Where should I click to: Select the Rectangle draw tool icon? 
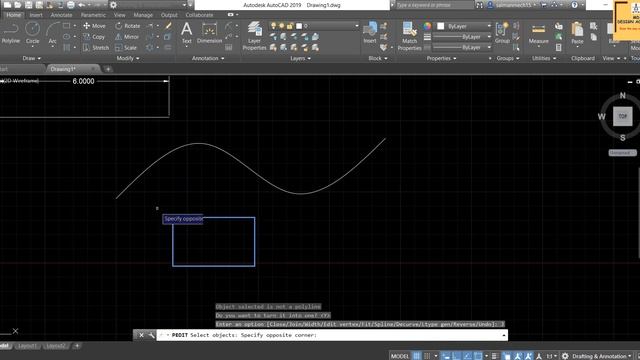tap(67, 26)
